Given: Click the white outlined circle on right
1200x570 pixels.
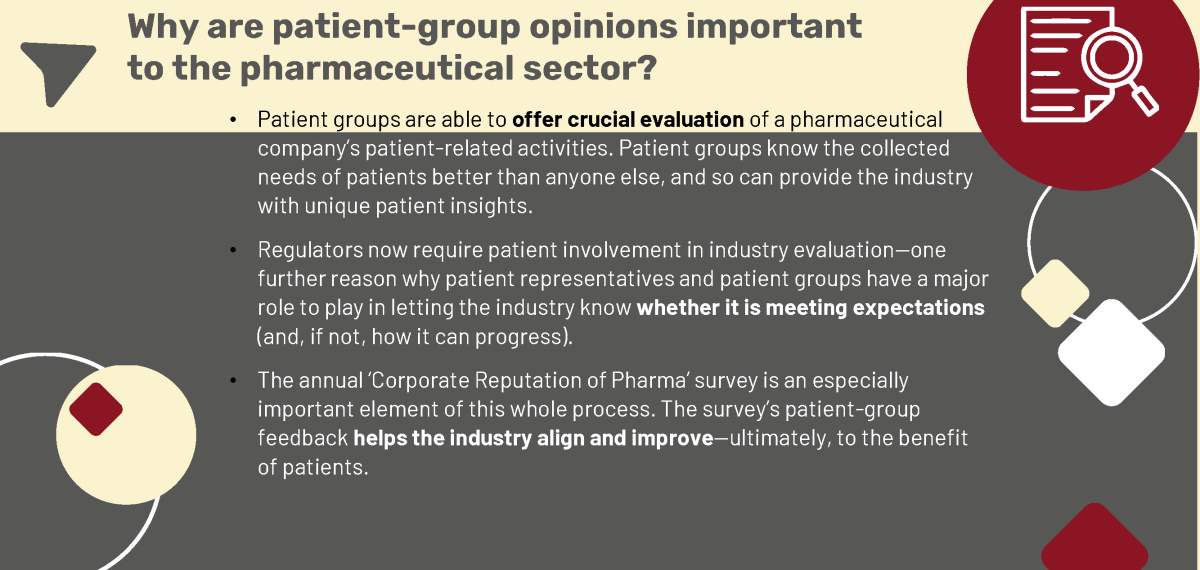Looking at the screenshot, I should (1114, 245).
